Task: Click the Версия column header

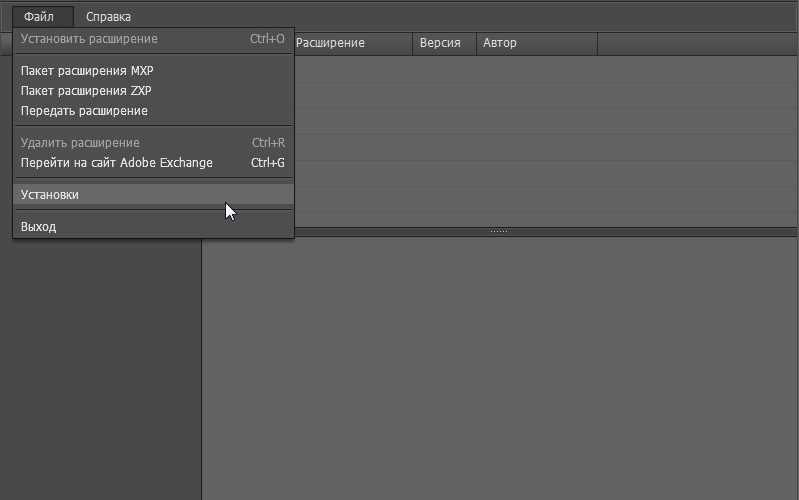Action: [x=440, y=43]
